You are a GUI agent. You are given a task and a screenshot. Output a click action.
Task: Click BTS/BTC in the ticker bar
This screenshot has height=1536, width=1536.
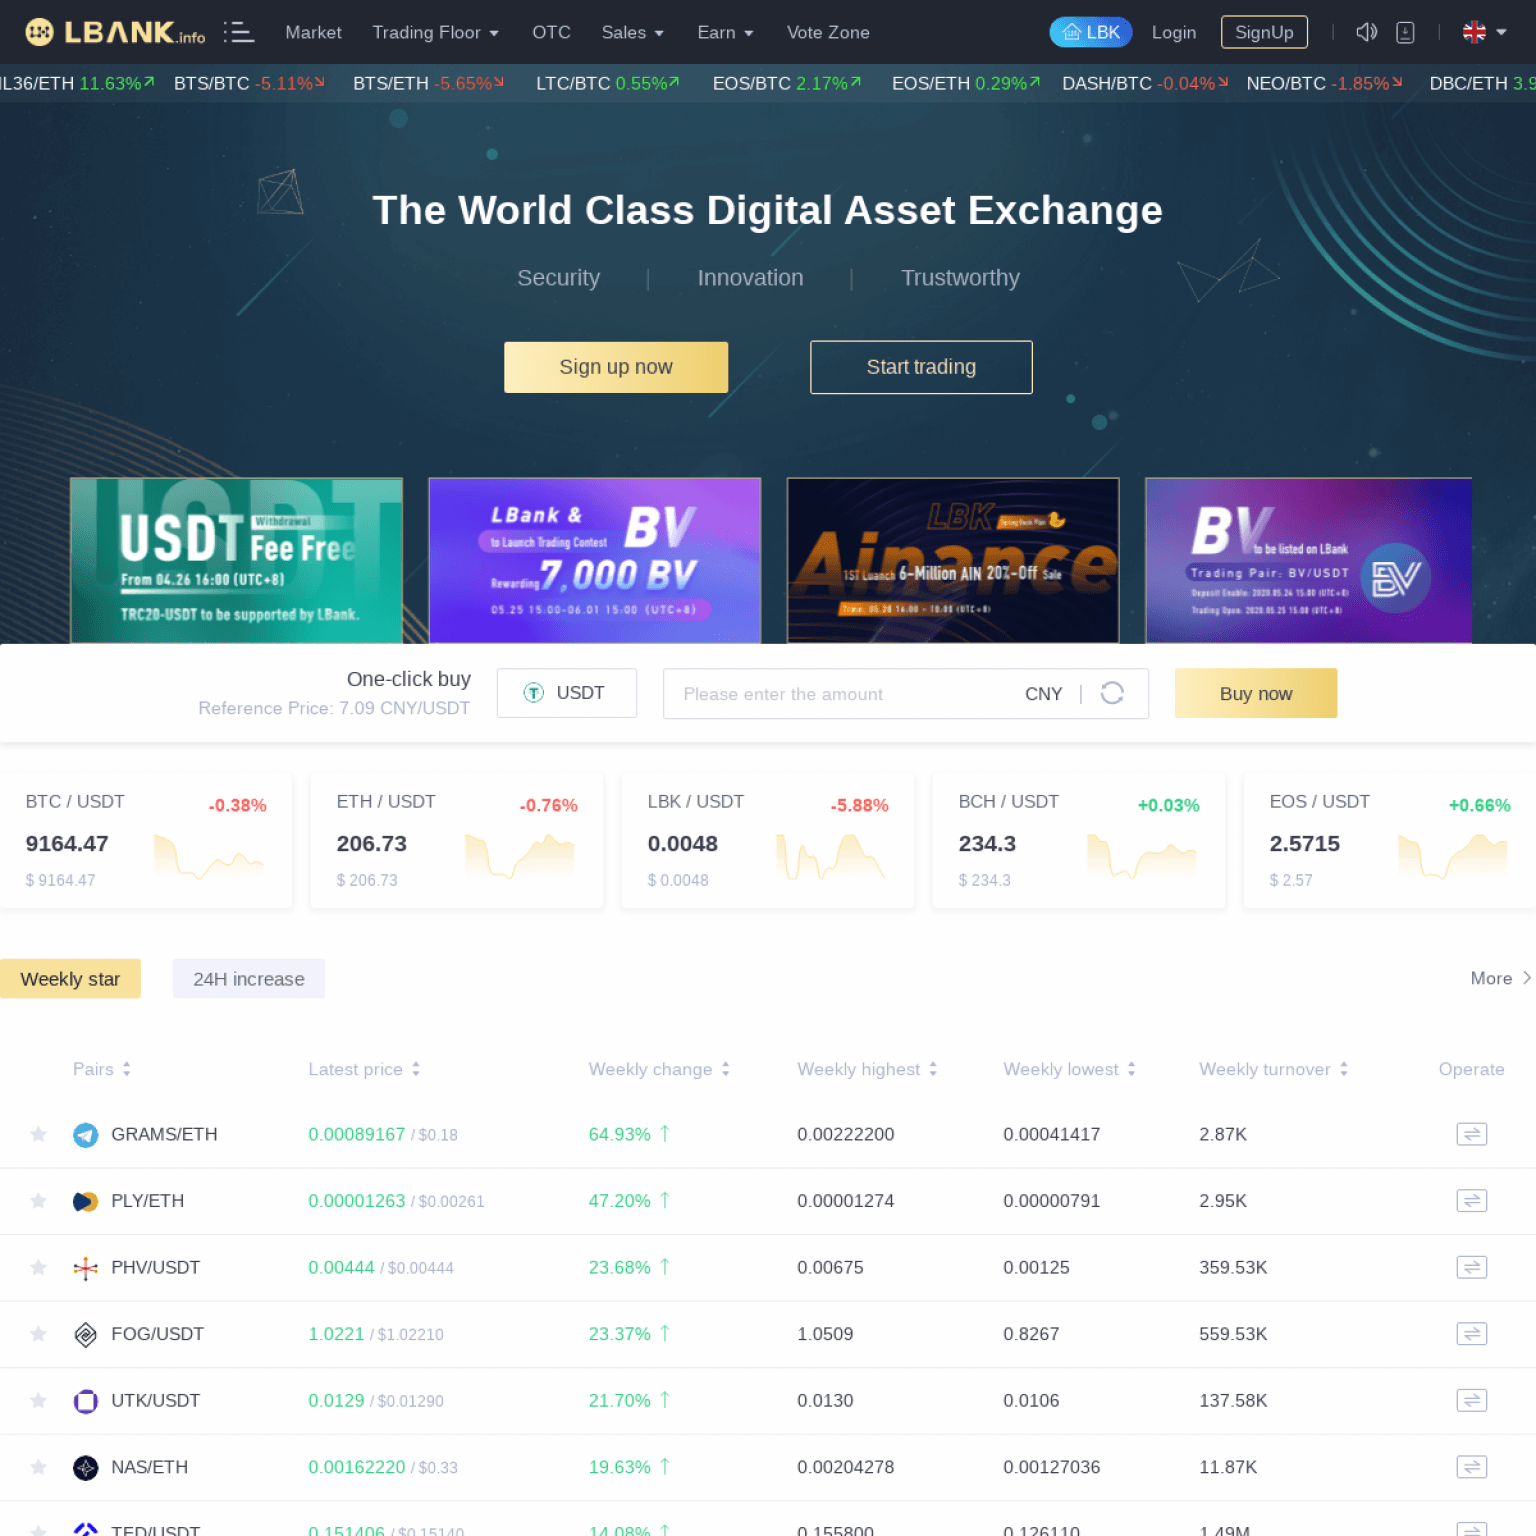249,83
